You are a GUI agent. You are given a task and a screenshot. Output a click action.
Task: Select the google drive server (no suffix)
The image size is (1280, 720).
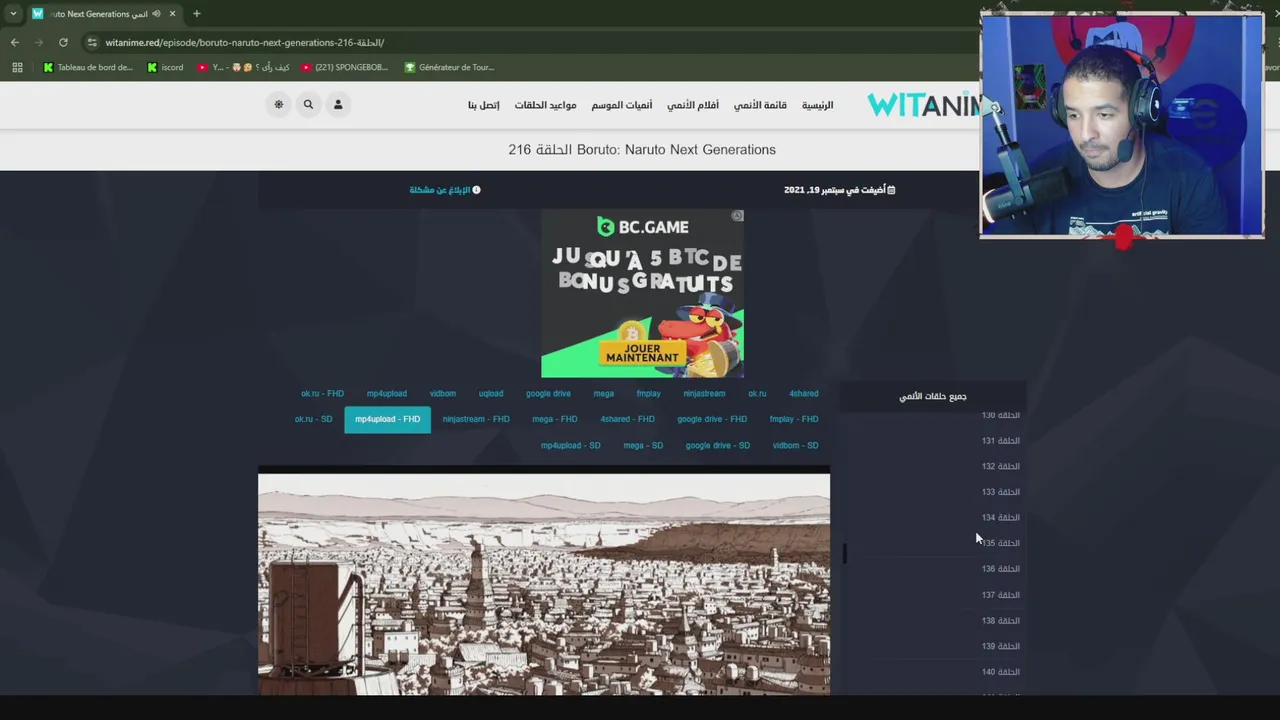click(548, 393)
